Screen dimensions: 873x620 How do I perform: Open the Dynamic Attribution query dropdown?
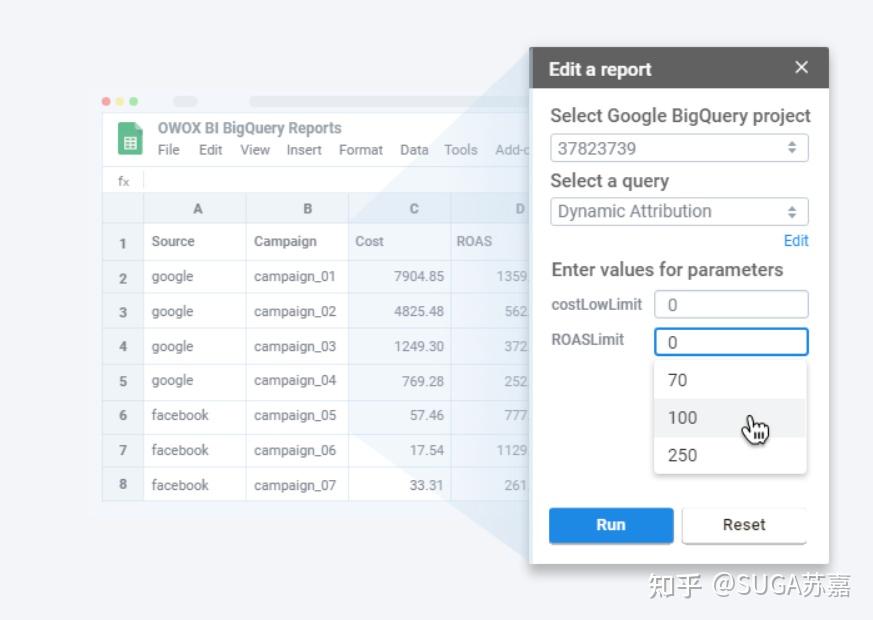pos(679,211)
